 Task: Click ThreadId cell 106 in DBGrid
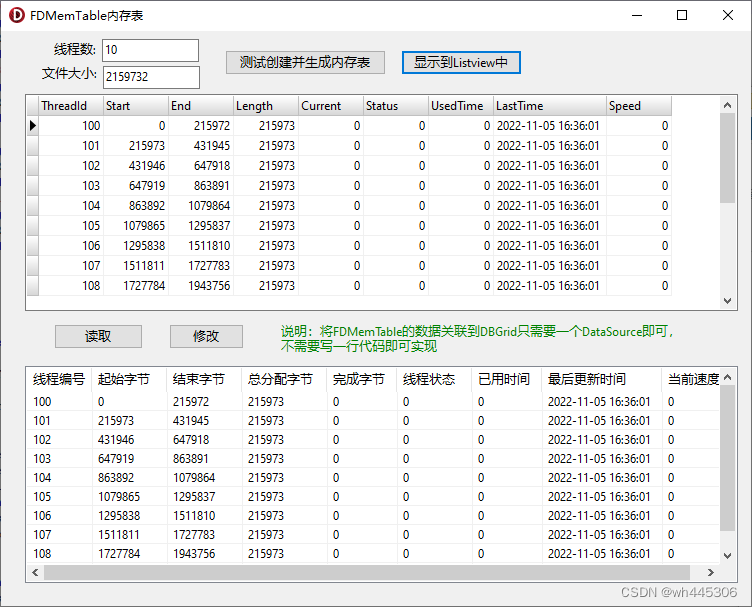pyautogui.click(x=71, y=246)
